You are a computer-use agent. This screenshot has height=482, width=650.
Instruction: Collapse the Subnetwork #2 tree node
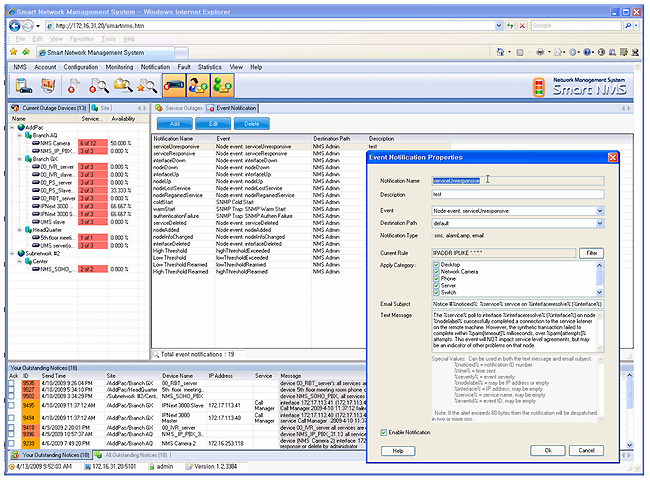click(x=12, y=253)
